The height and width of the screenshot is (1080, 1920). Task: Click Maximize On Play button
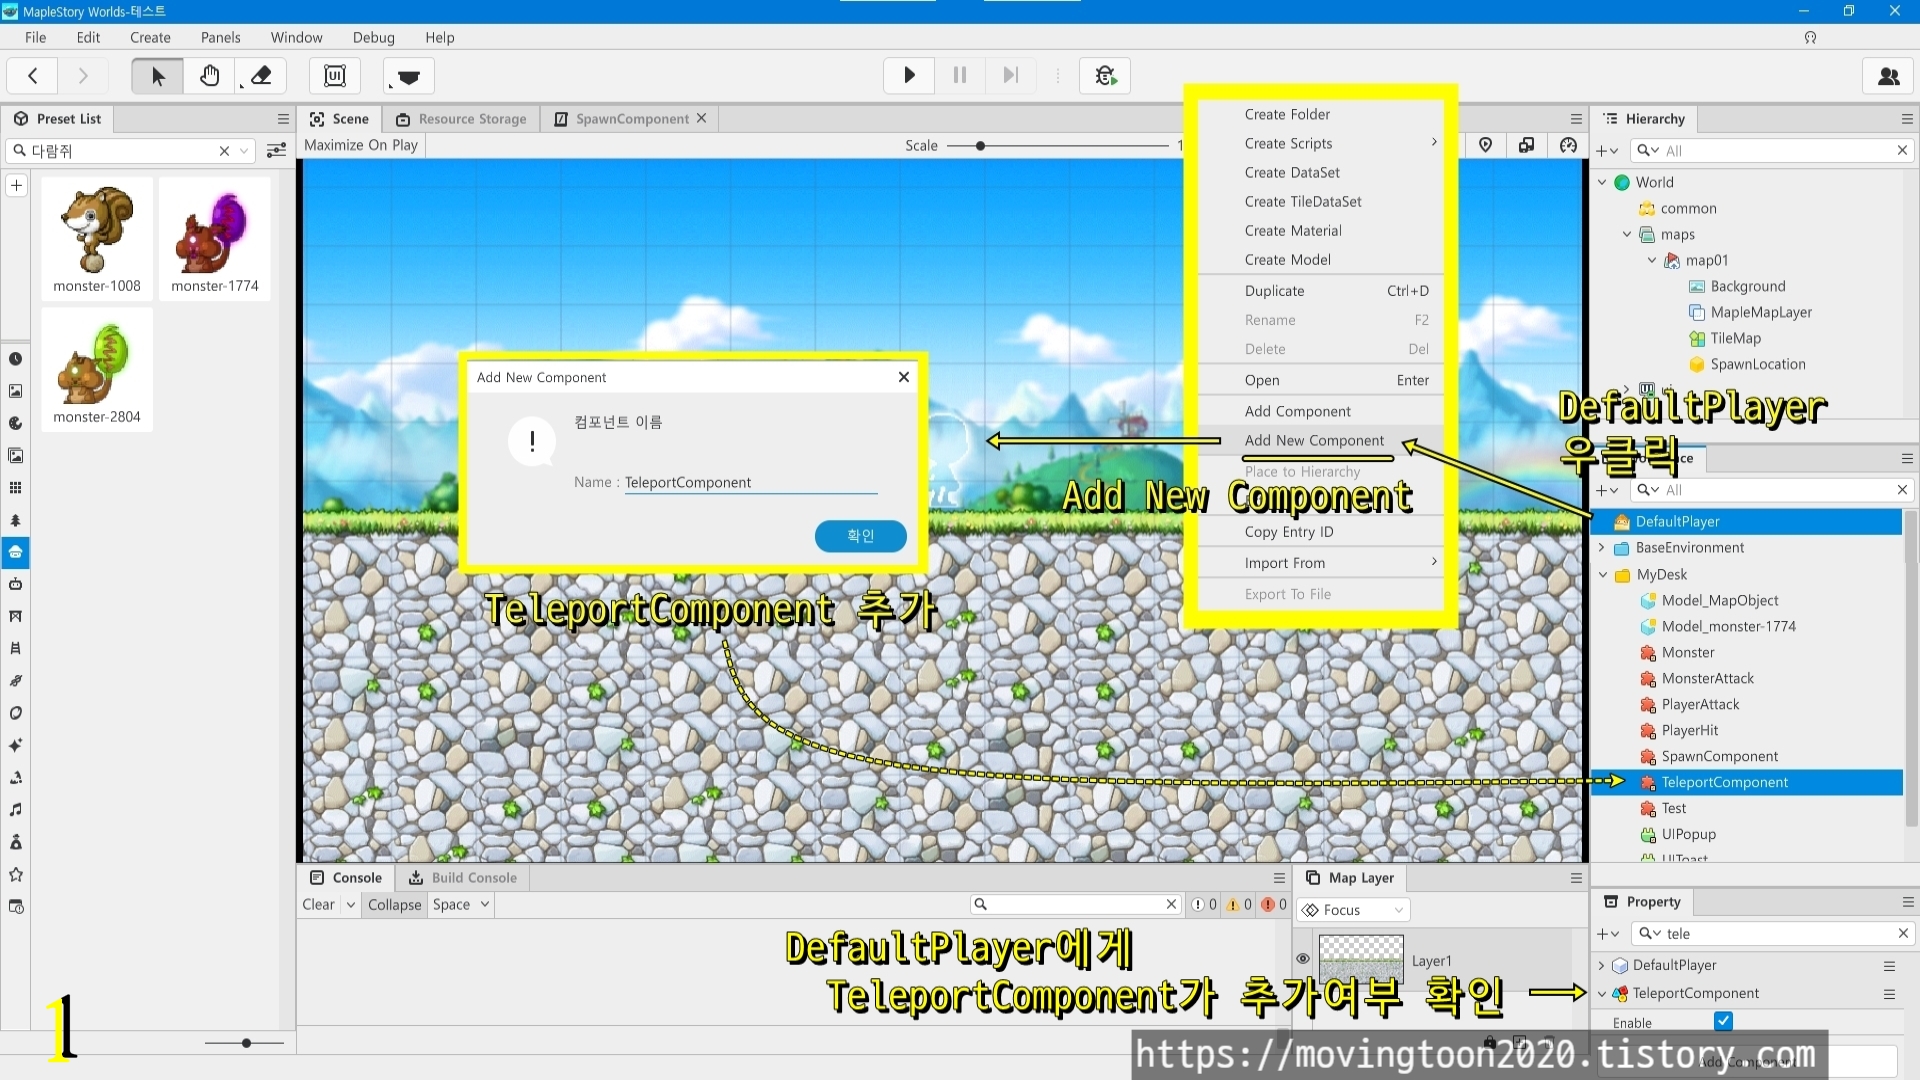(361, 145)
